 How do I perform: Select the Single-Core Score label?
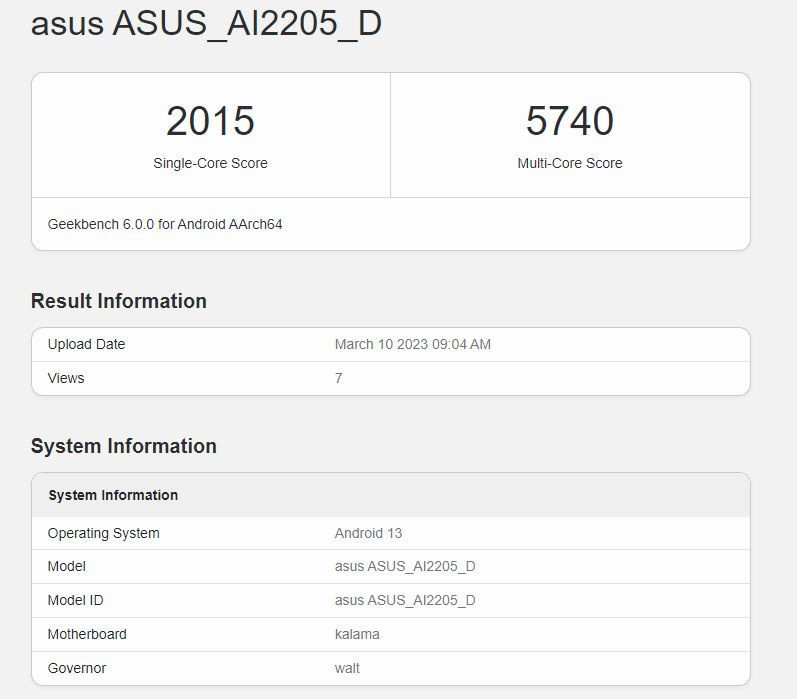click(x=210, y=163)
